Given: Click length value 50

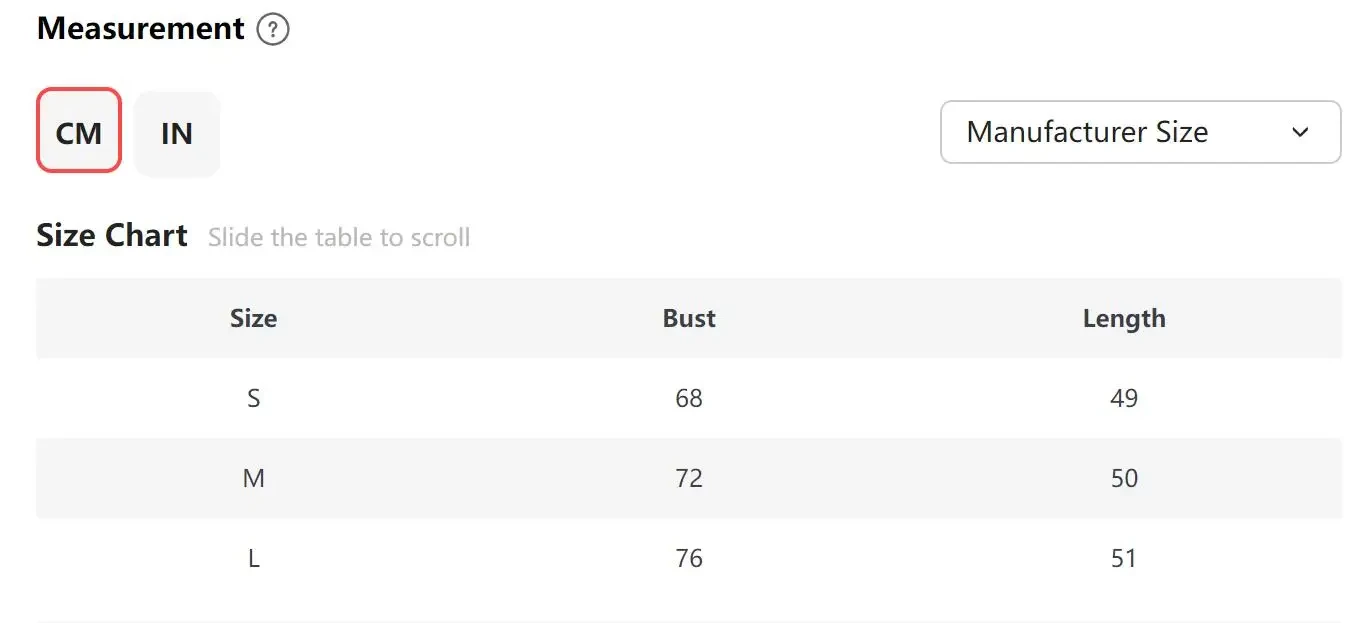Looking at the screenshot, I should click(1124, 478).
